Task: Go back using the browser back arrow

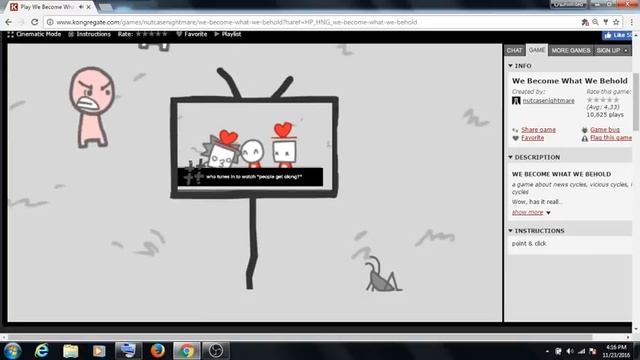Action: click(9, 22)
